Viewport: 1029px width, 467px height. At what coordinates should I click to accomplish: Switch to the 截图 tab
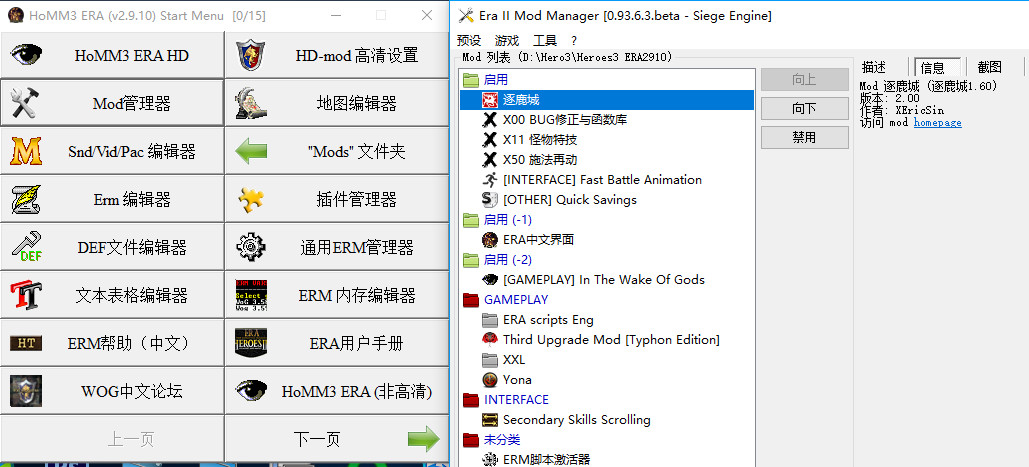click(x=989, y=67)
